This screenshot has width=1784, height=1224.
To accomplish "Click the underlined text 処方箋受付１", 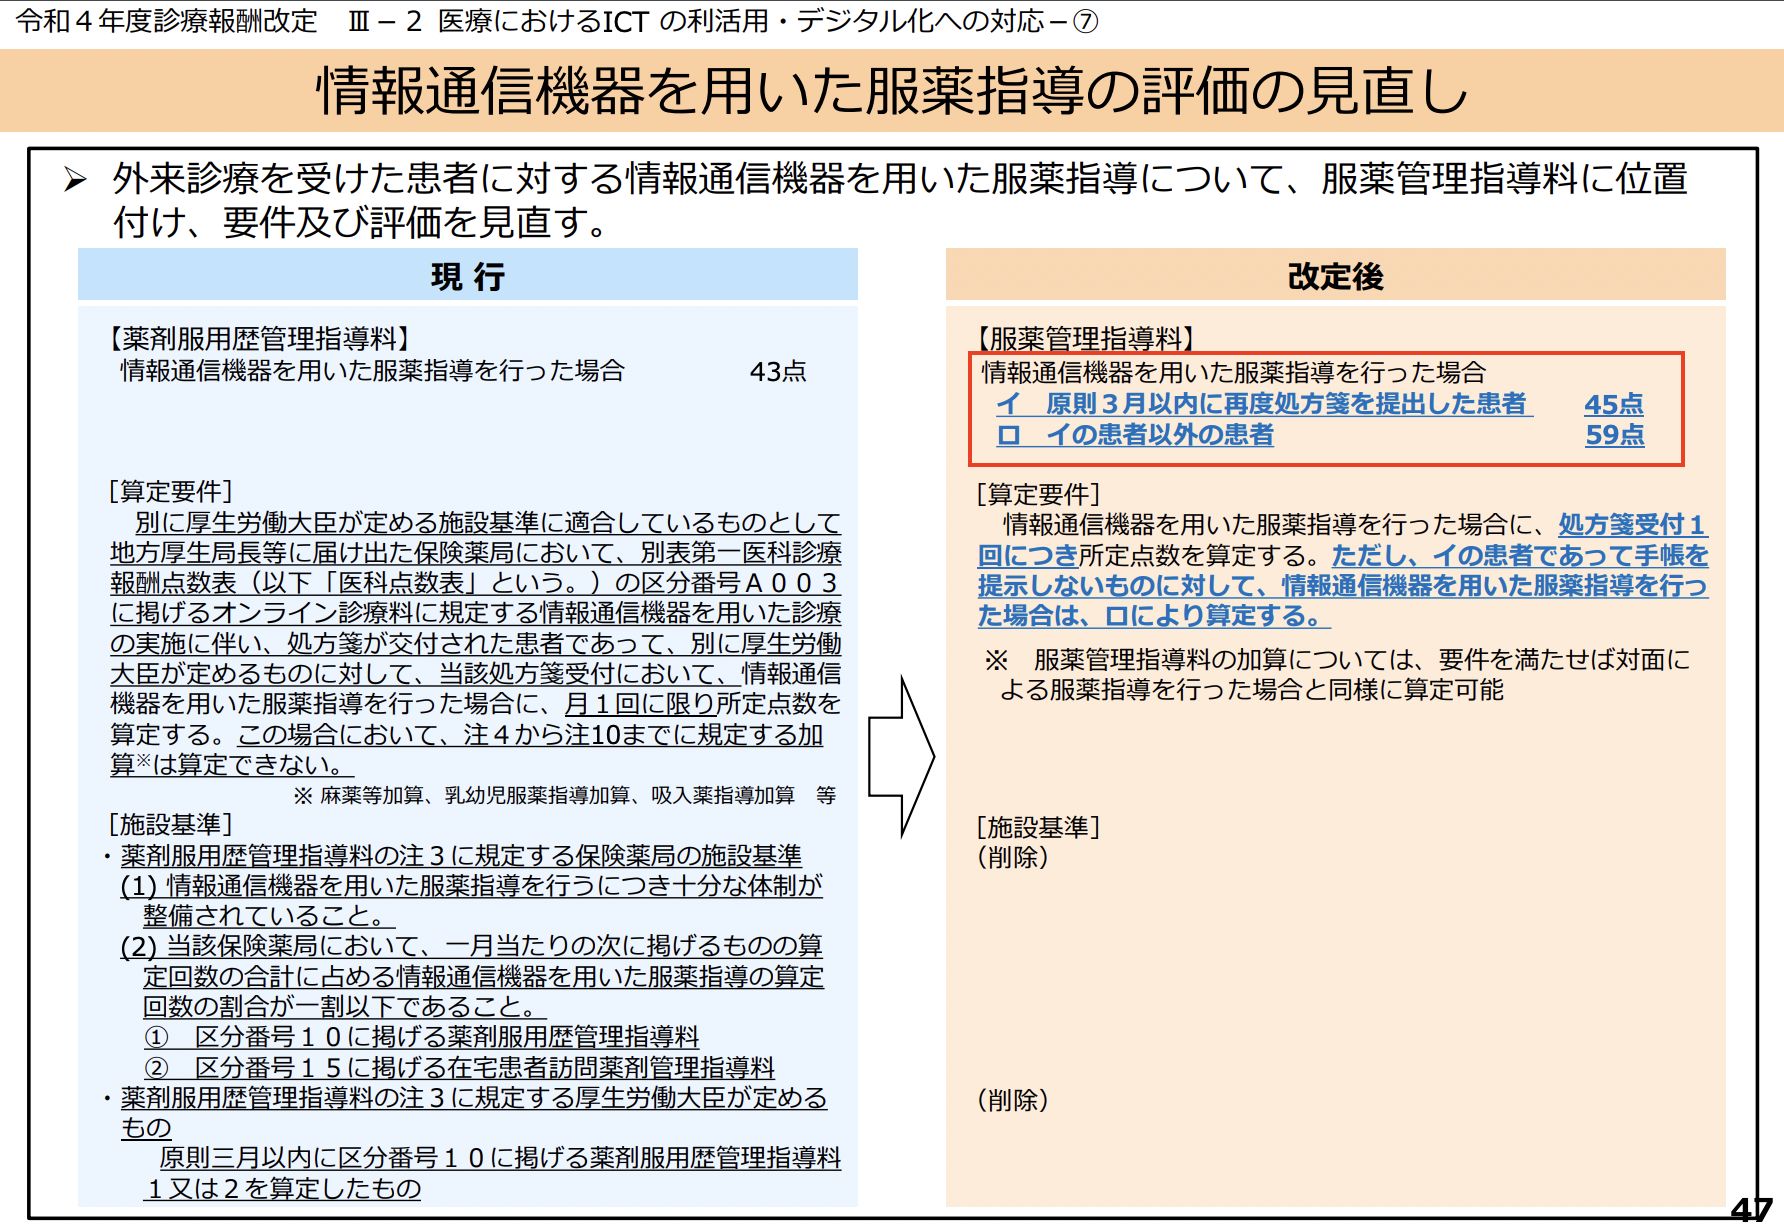I will click(1633, 524).
